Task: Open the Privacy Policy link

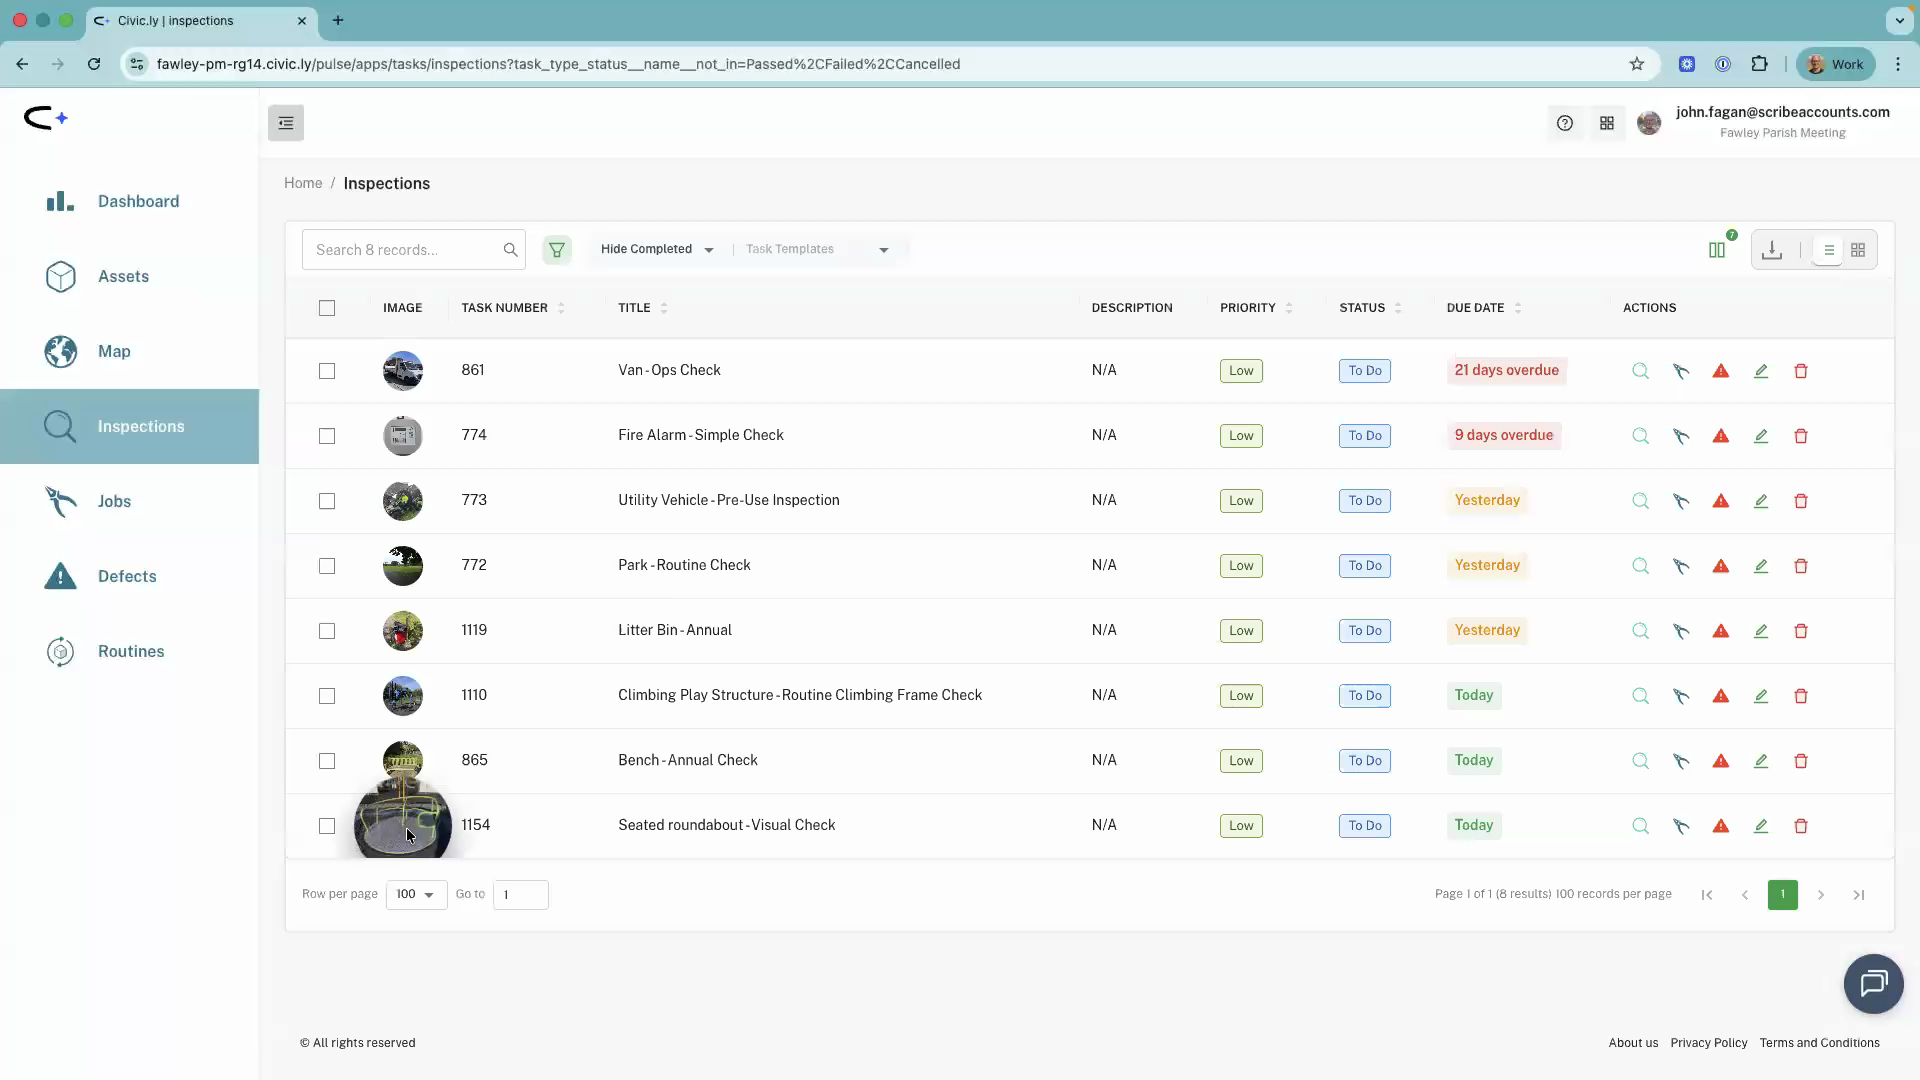Action: point(1710,1042)
